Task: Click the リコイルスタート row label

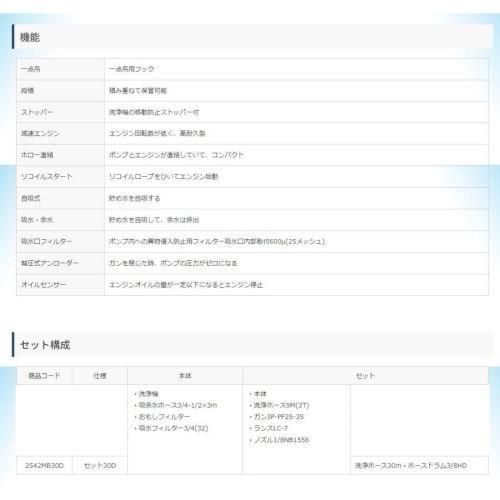Action: 47,177
